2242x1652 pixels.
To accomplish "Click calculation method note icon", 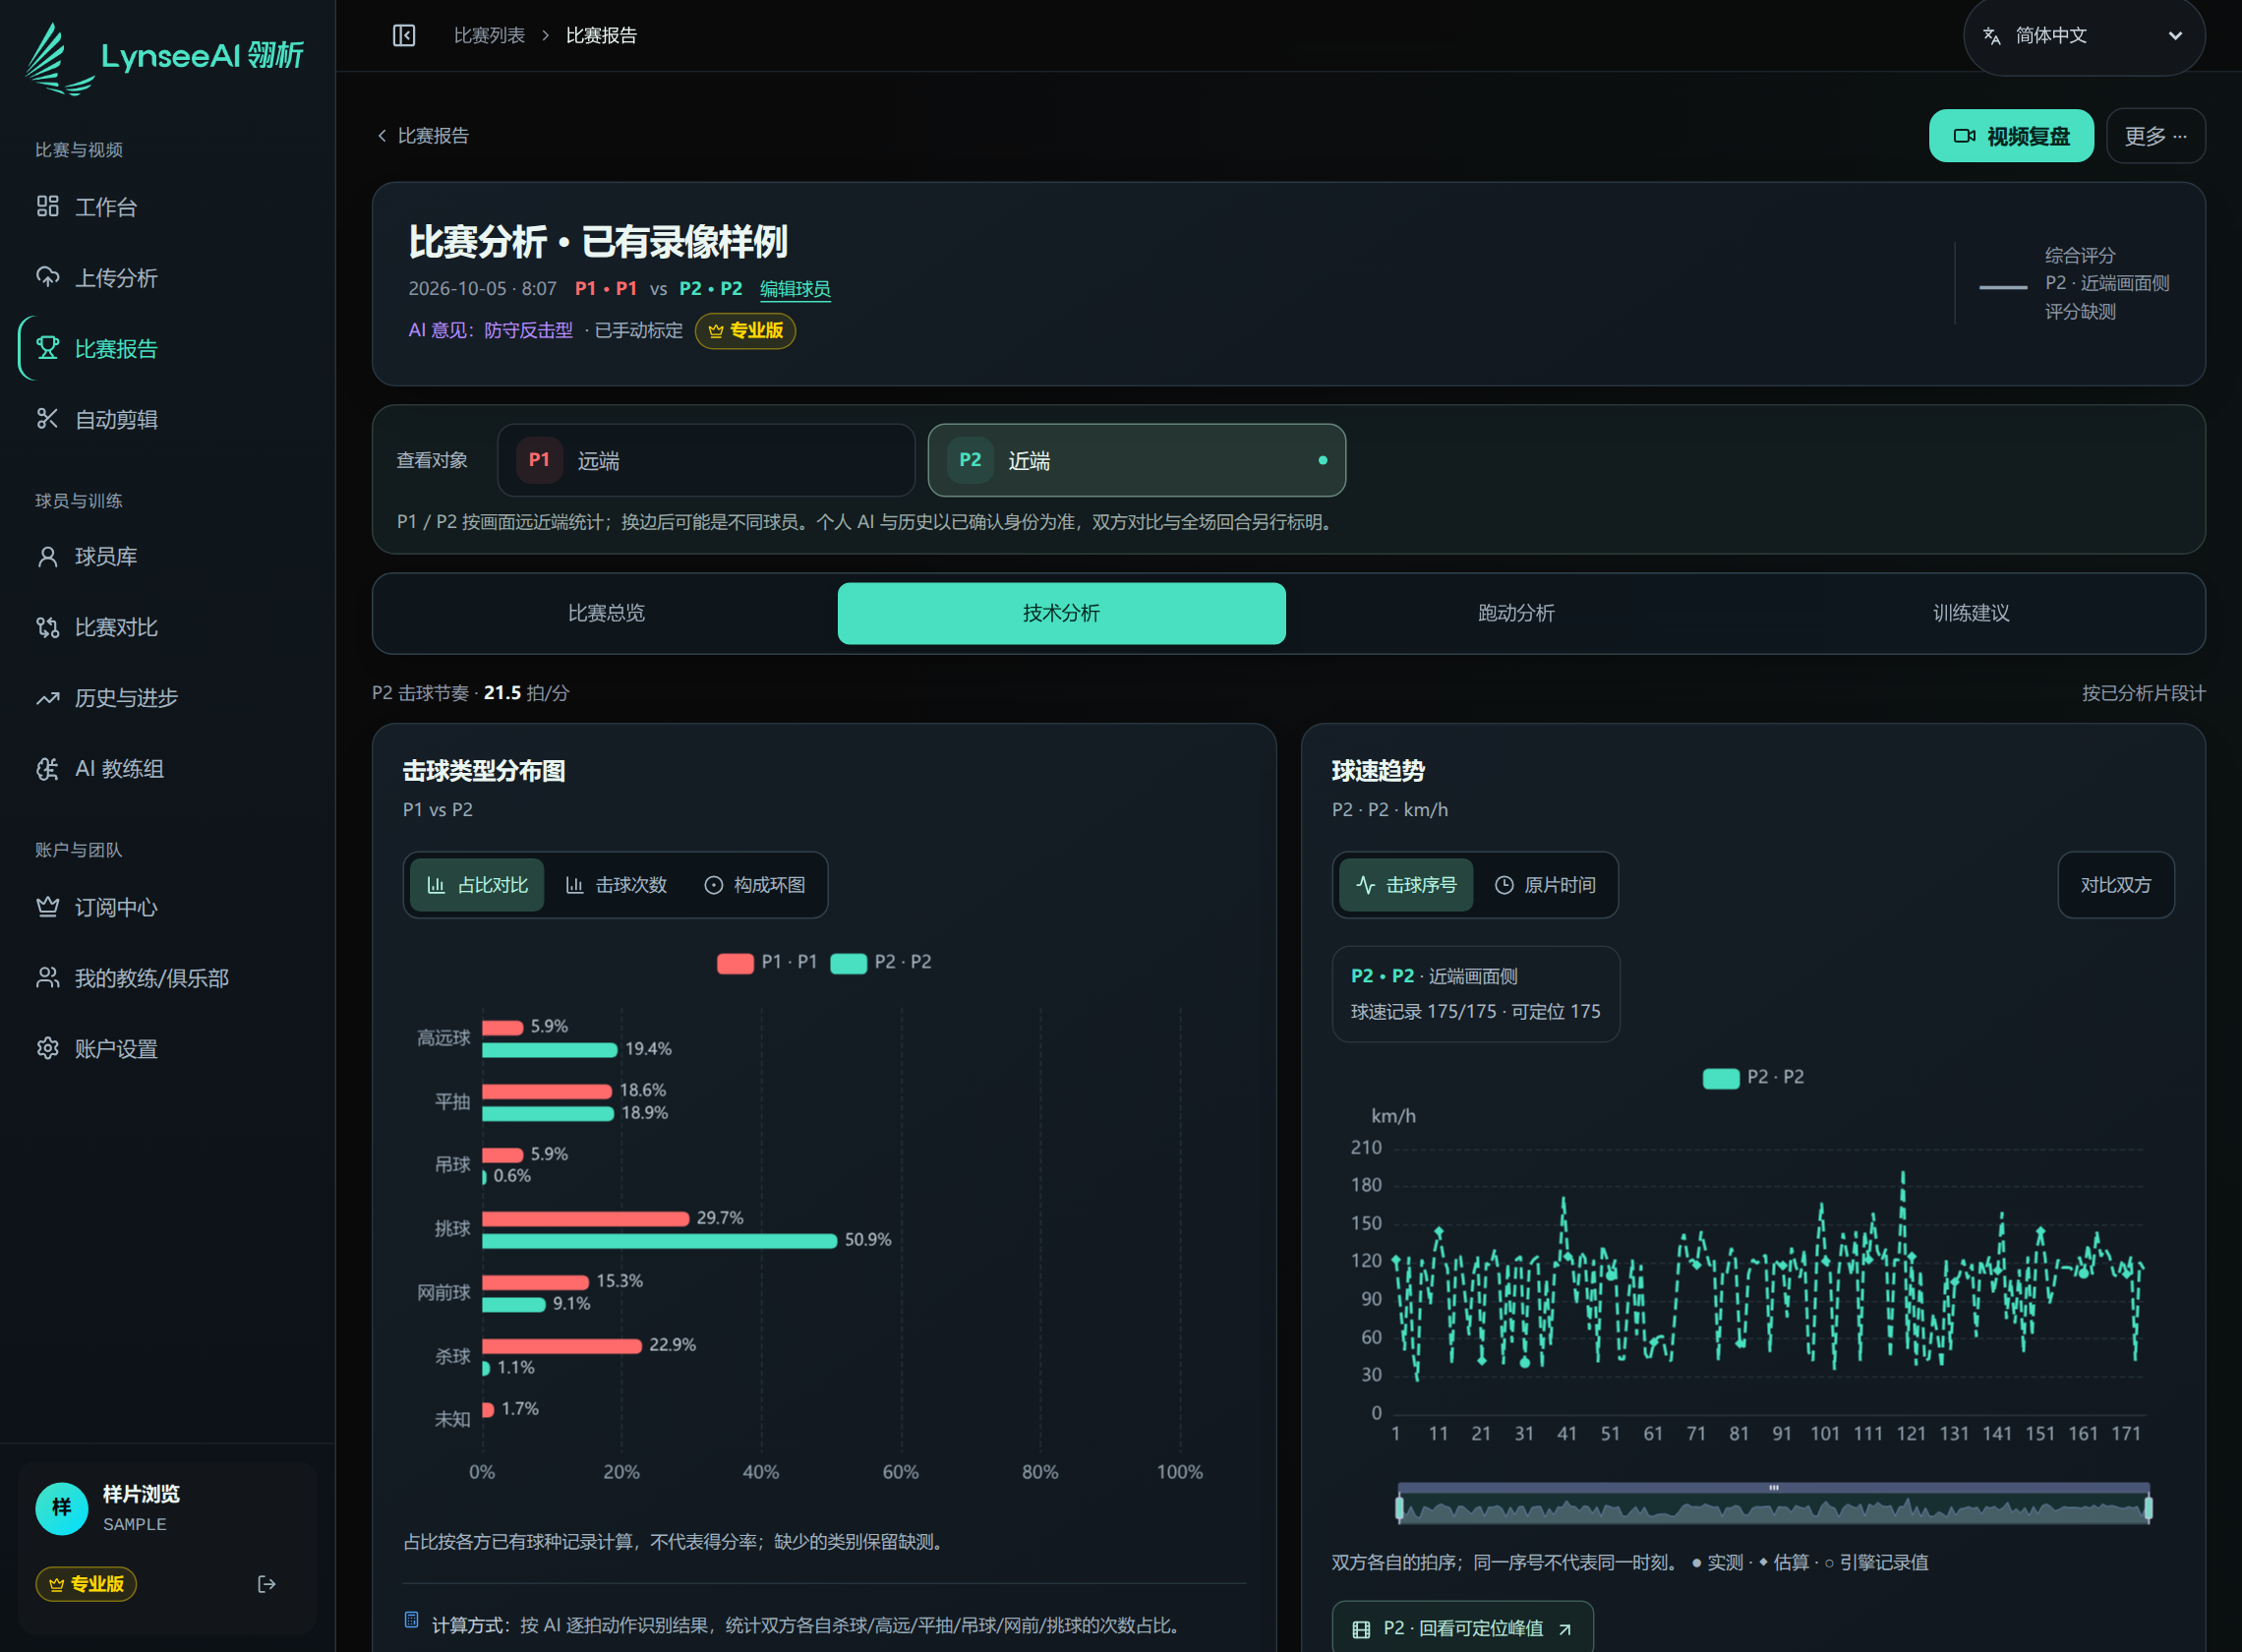I will pyautogui.click(x=411, y=1619).
